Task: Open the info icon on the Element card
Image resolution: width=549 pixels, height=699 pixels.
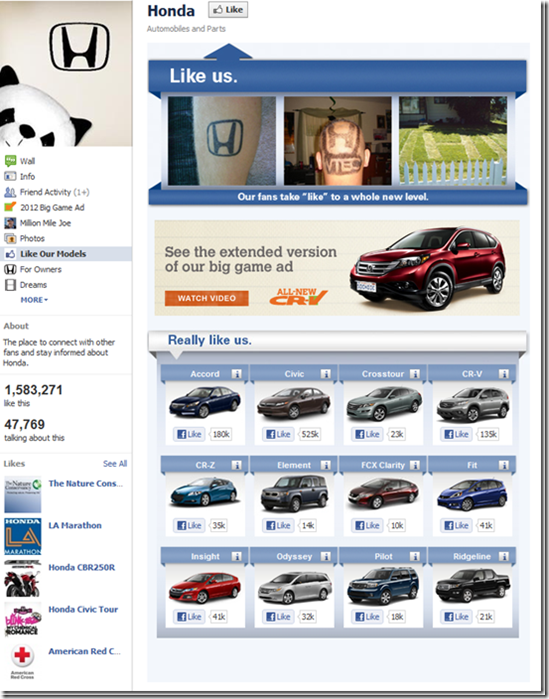Action: 325,465
